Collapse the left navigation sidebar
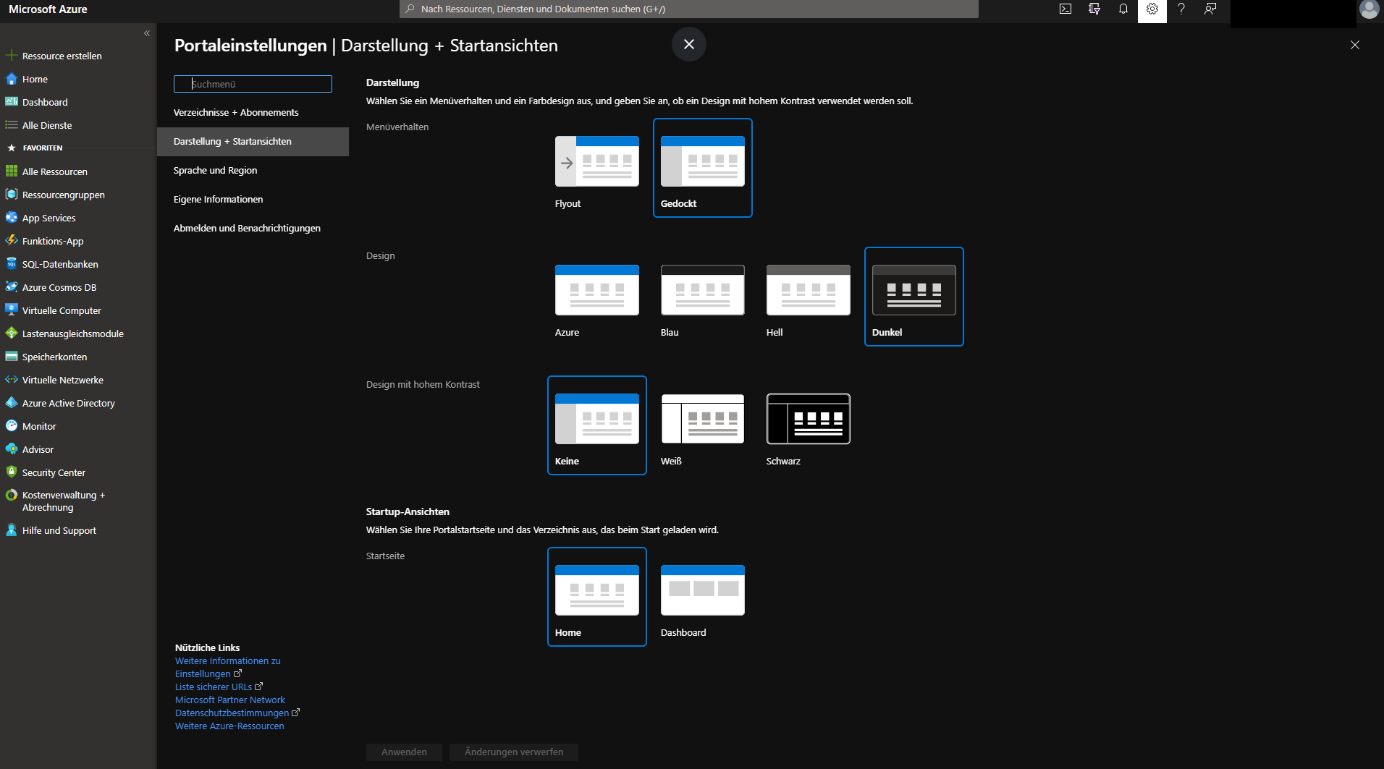 tap(147, 33)
